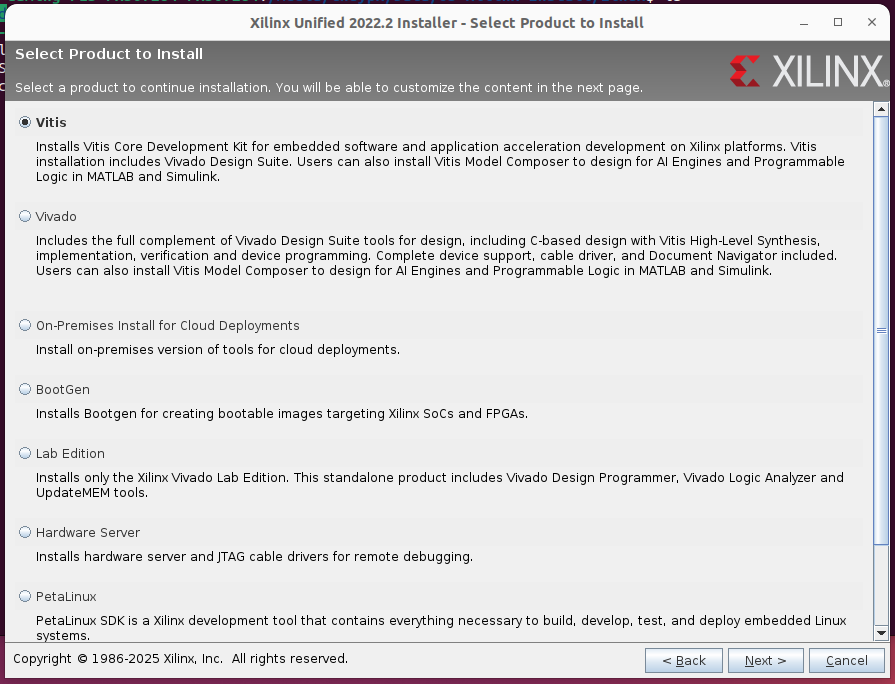Click the PetaLinux SDK description text
The image size is (895, 684).
tap(441, 627)
